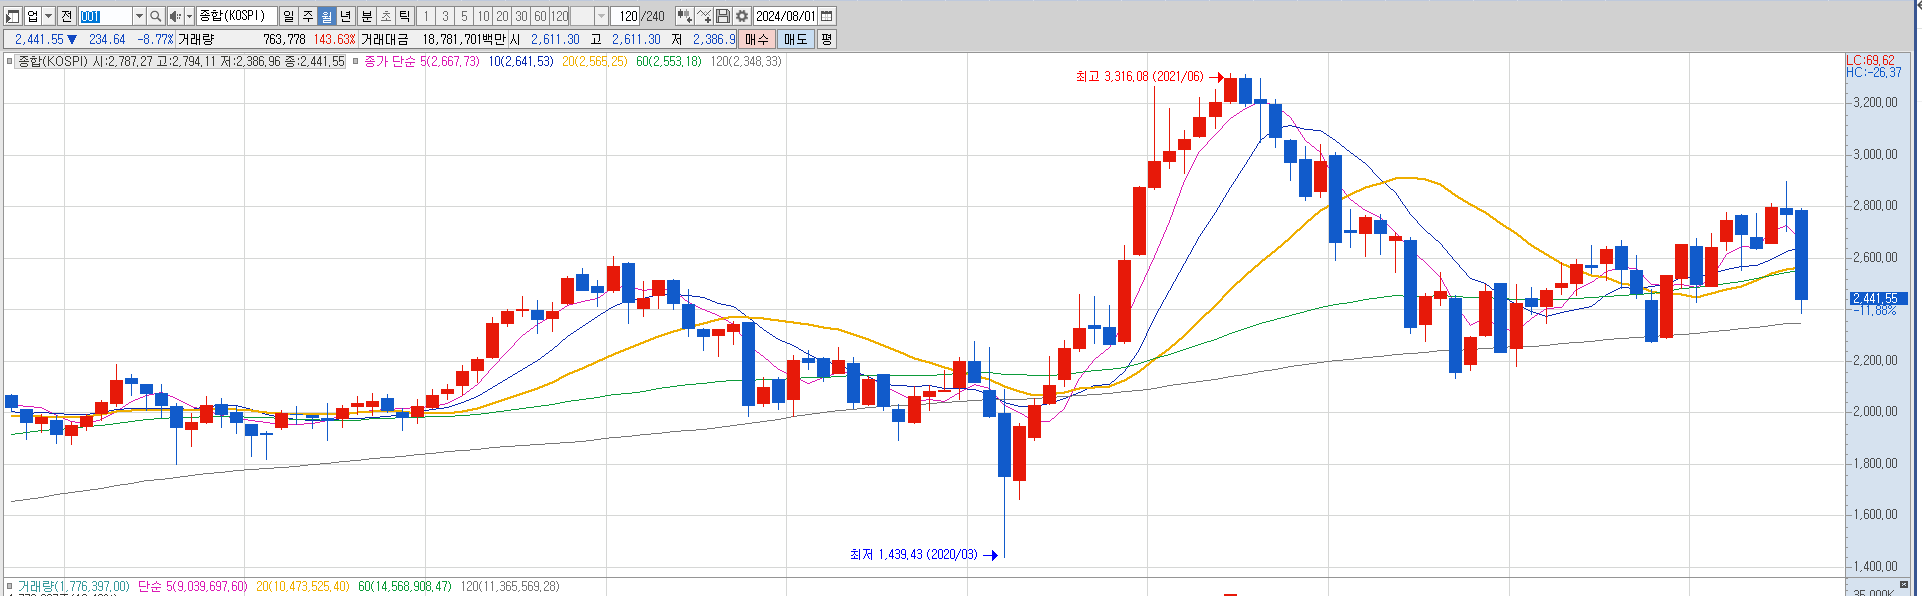Switch to weekly chart with 주
The height and width of the screenshot is (596, 1922).
(308, 16)
